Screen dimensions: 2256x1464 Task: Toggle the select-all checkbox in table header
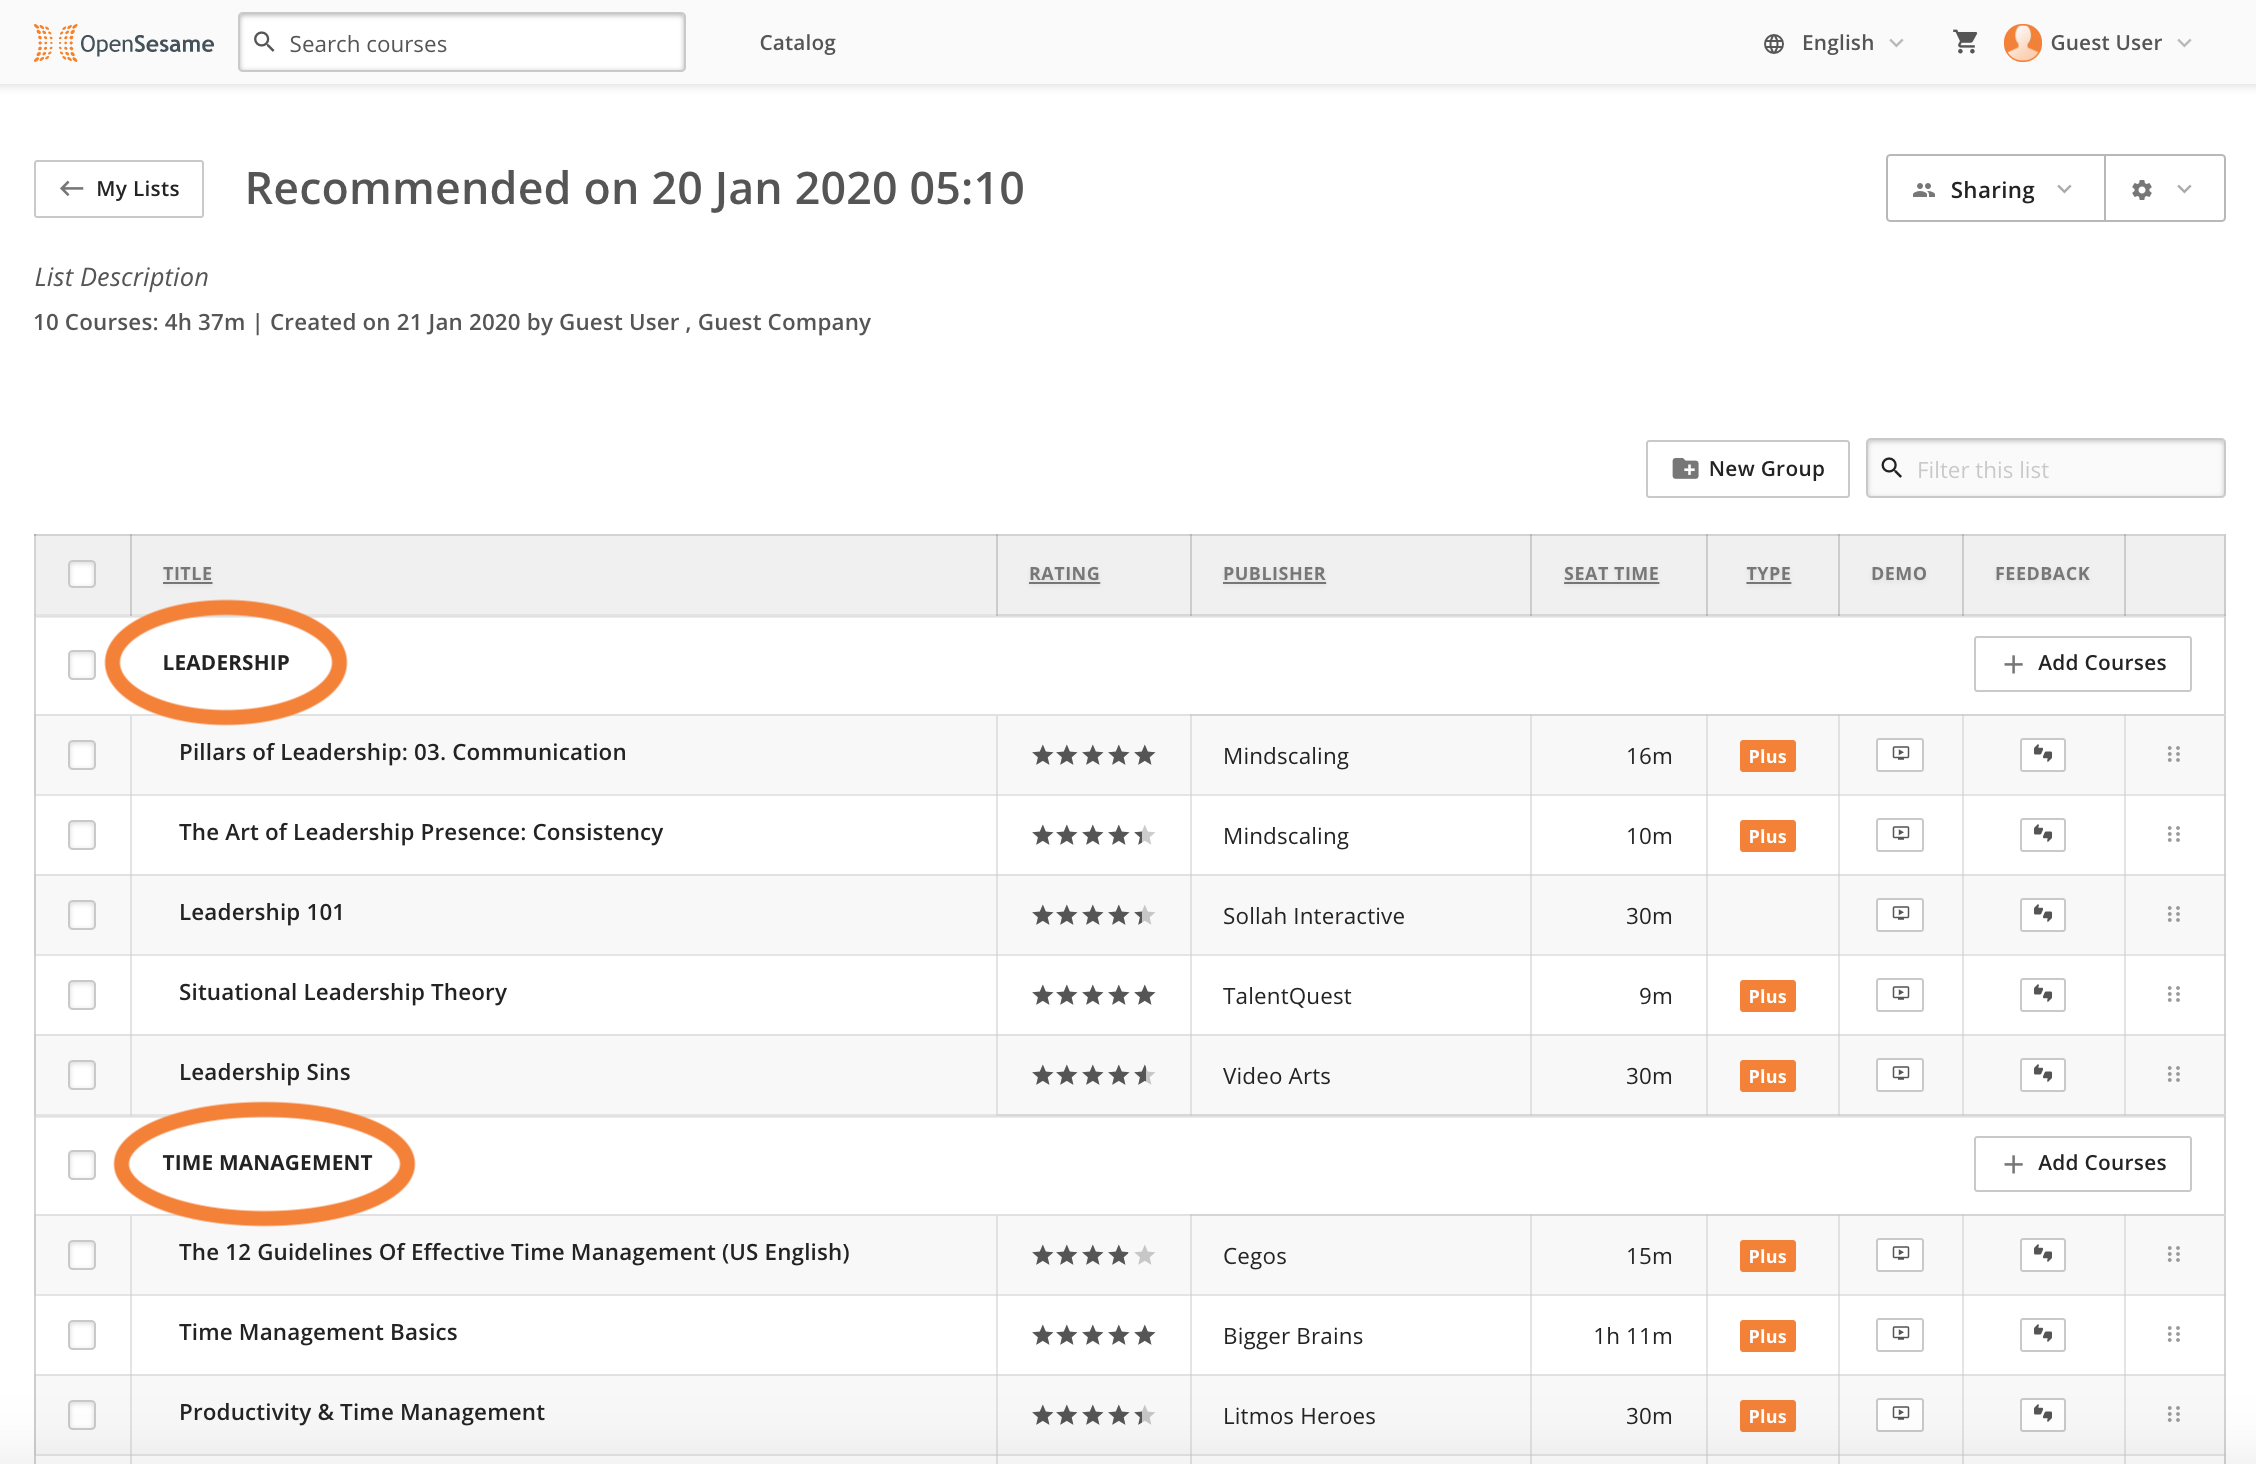tap(82, 574)
